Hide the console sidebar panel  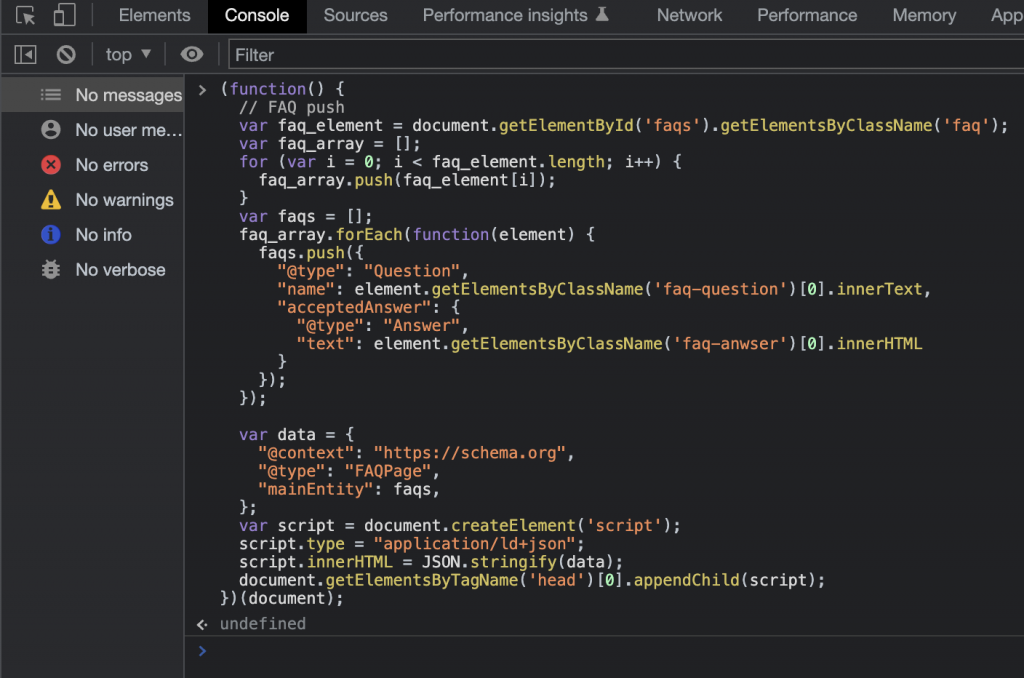[x=25, y=55]
